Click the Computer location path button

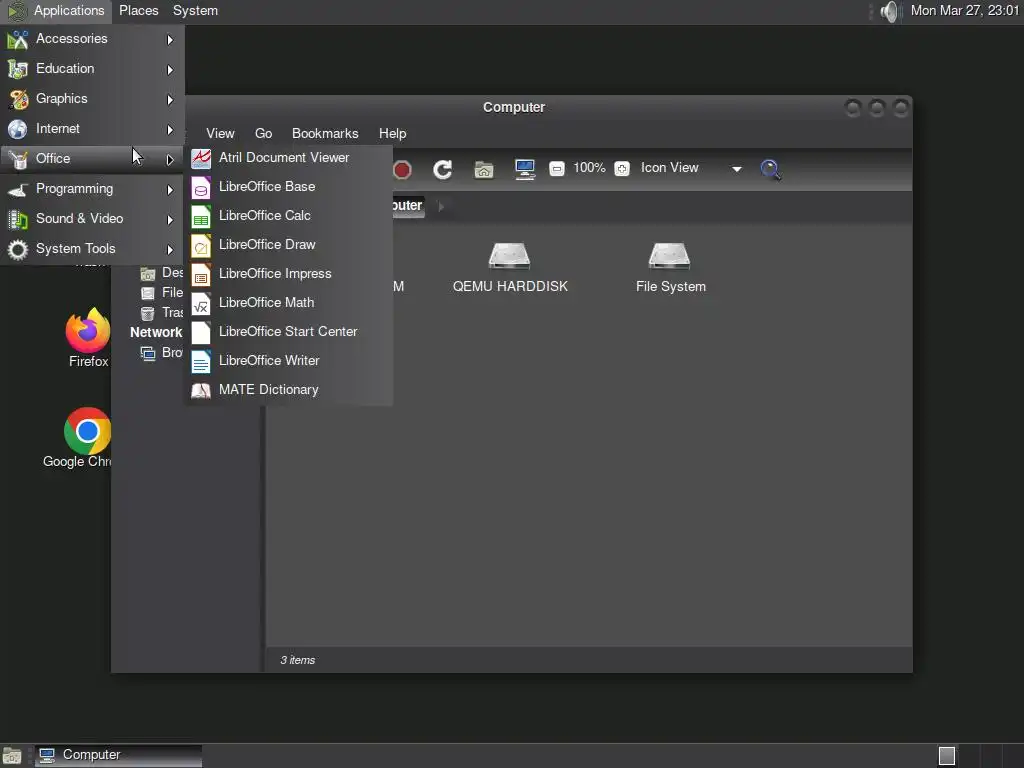[x=408, y=206]
